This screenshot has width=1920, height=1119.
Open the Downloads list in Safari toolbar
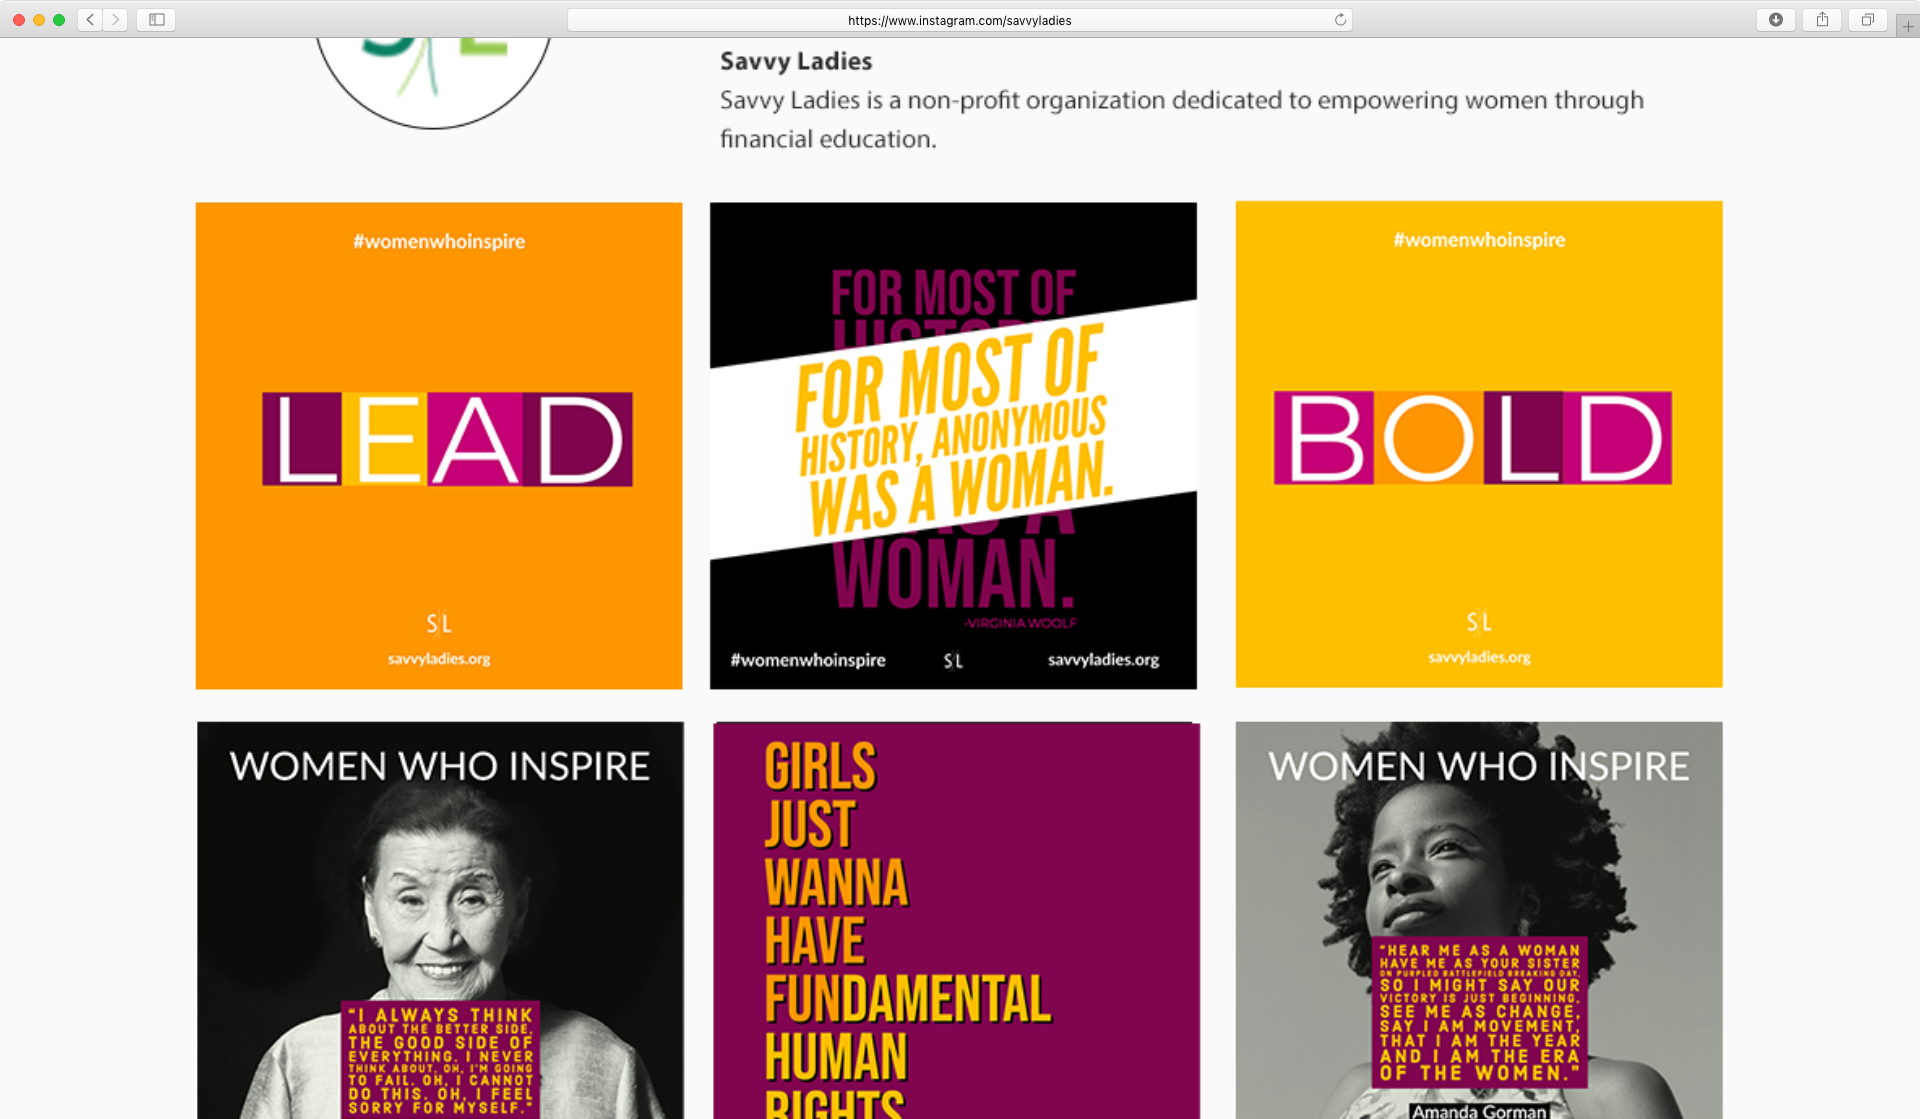[1776, 19]
